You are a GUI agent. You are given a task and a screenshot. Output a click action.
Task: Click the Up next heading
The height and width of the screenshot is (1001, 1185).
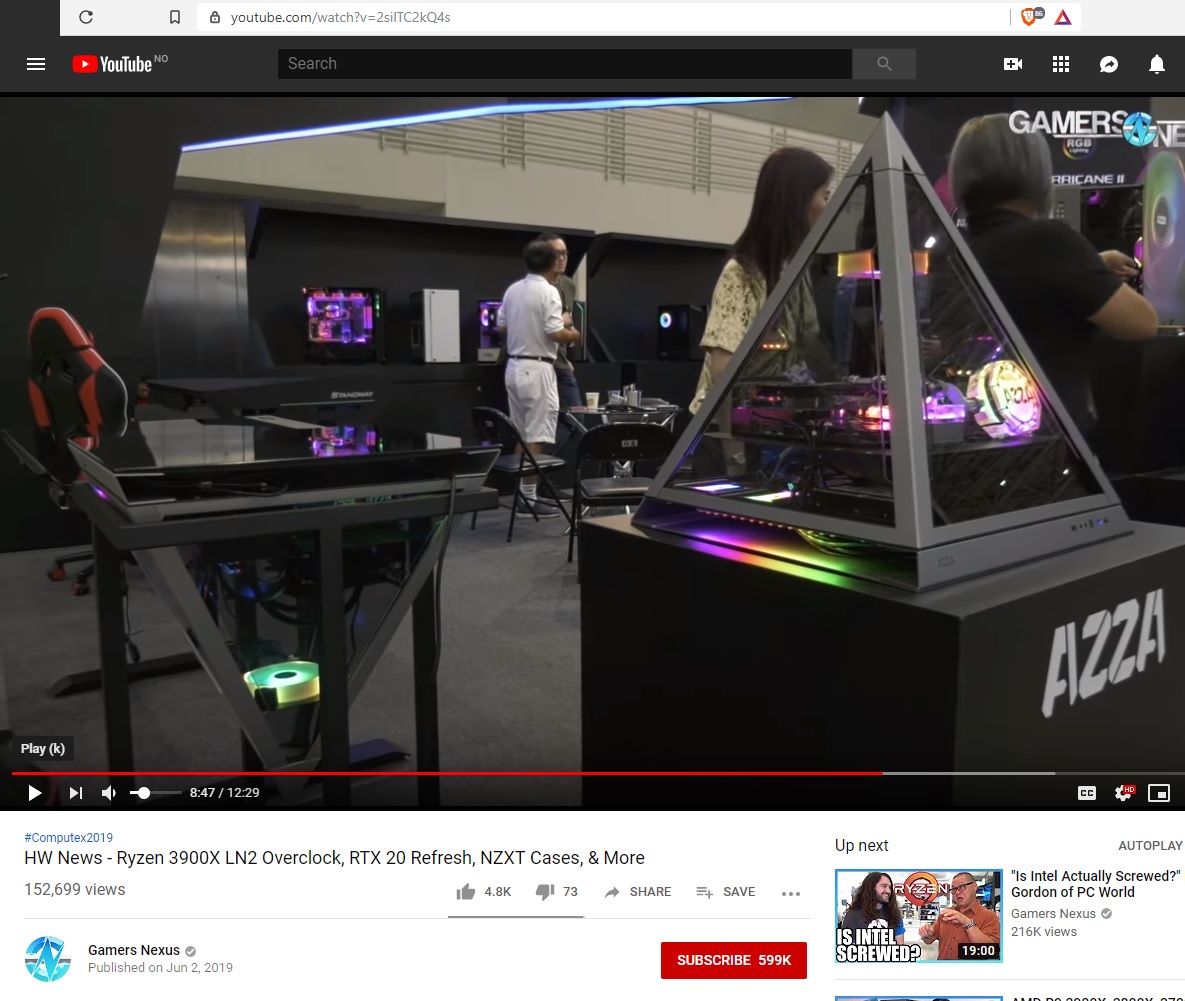[862, 845]
